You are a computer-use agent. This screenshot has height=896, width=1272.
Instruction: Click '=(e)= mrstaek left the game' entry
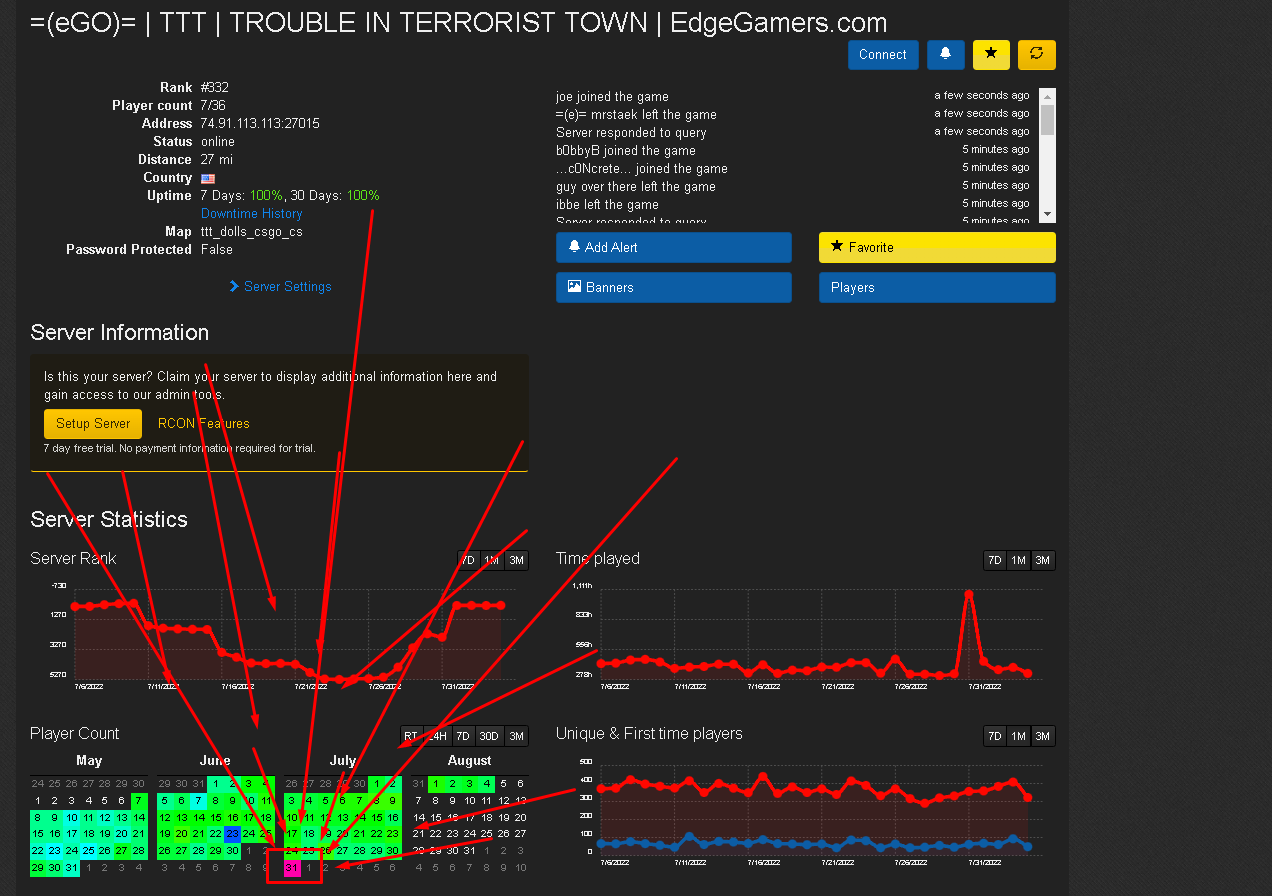pyautogui.click(x=636, y=115)
